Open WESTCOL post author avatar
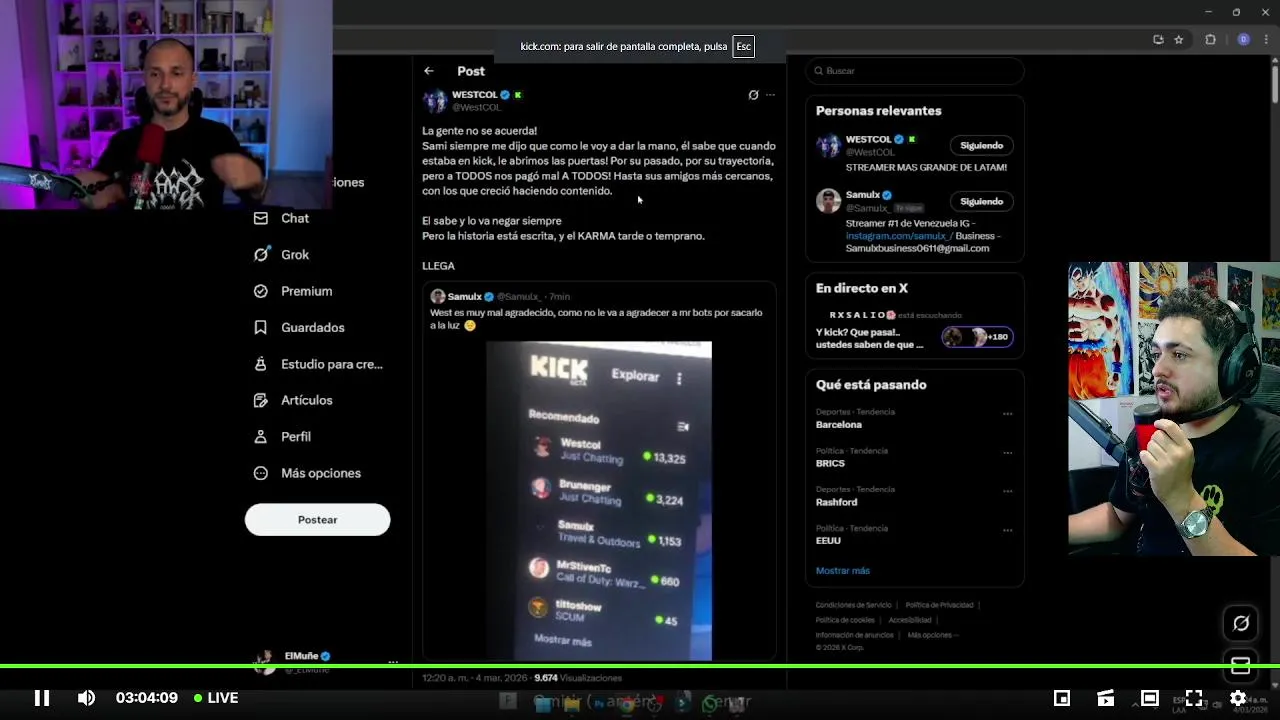 tap(435, 101)
